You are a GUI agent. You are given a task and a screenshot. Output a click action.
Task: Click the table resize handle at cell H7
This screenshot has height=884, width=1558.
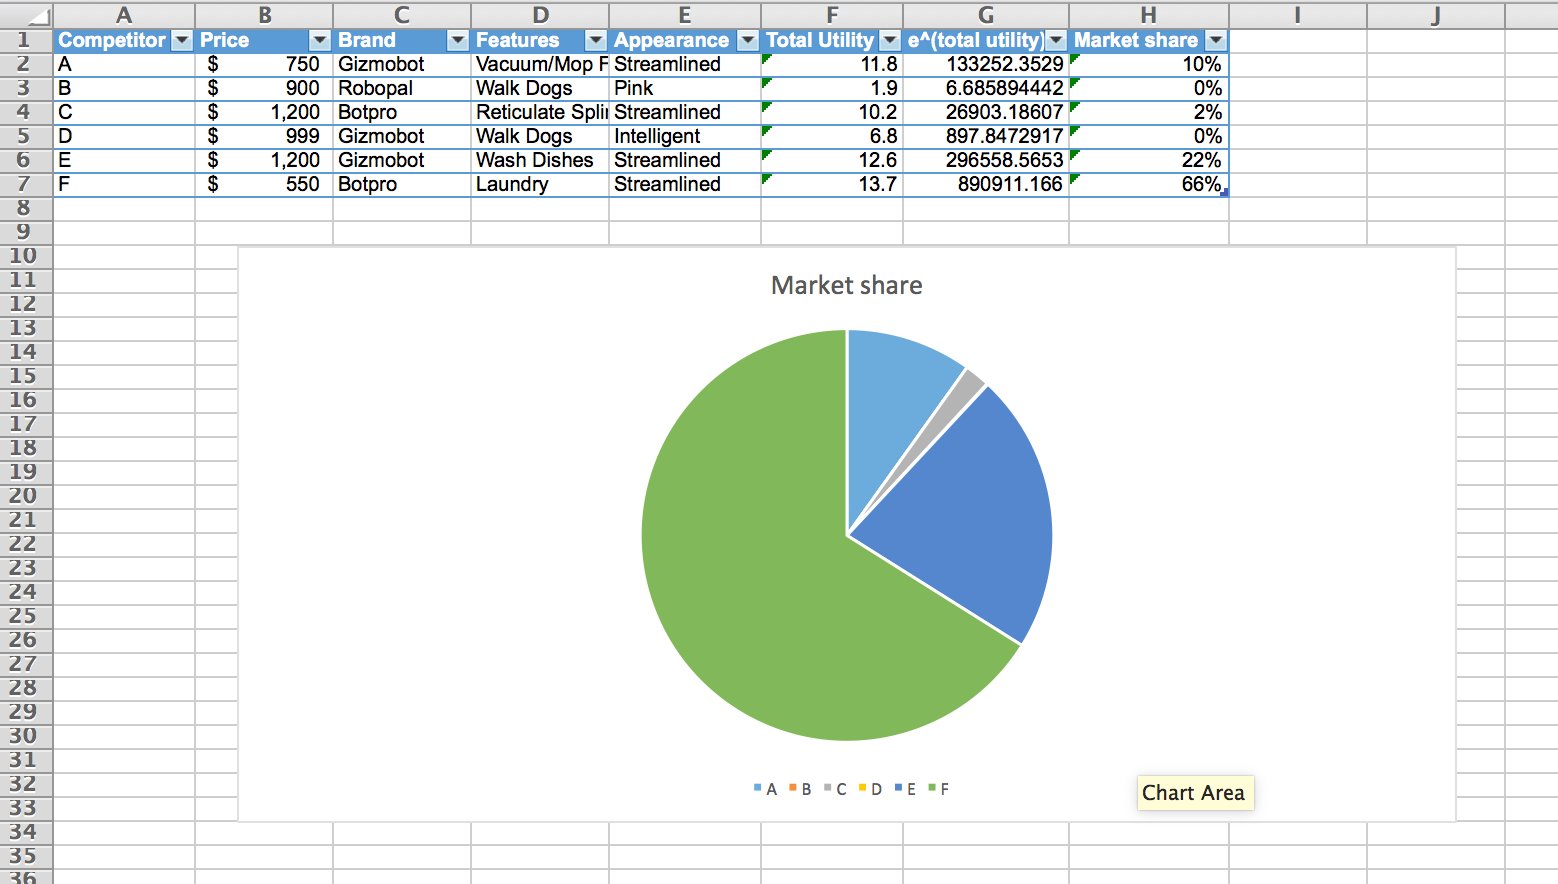coord(1224,192)
